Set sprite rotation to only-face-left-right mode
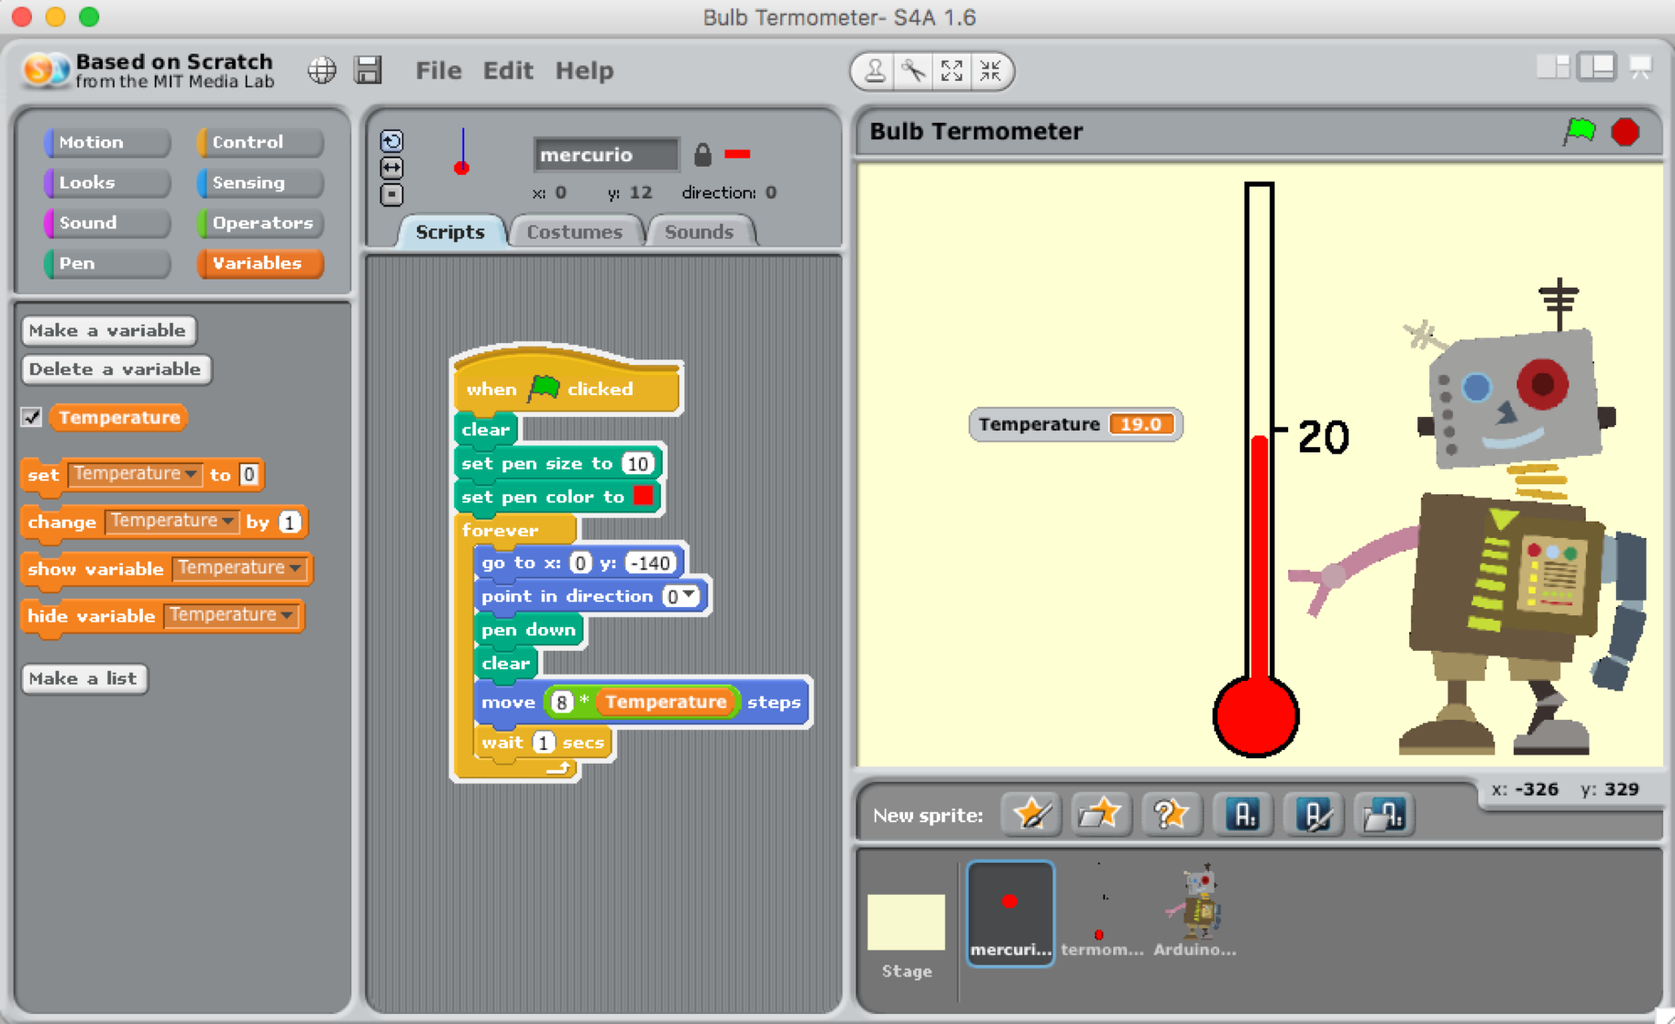This screenshot has height=1024, width=1675. pyautogui.click(x=391, y=167)
